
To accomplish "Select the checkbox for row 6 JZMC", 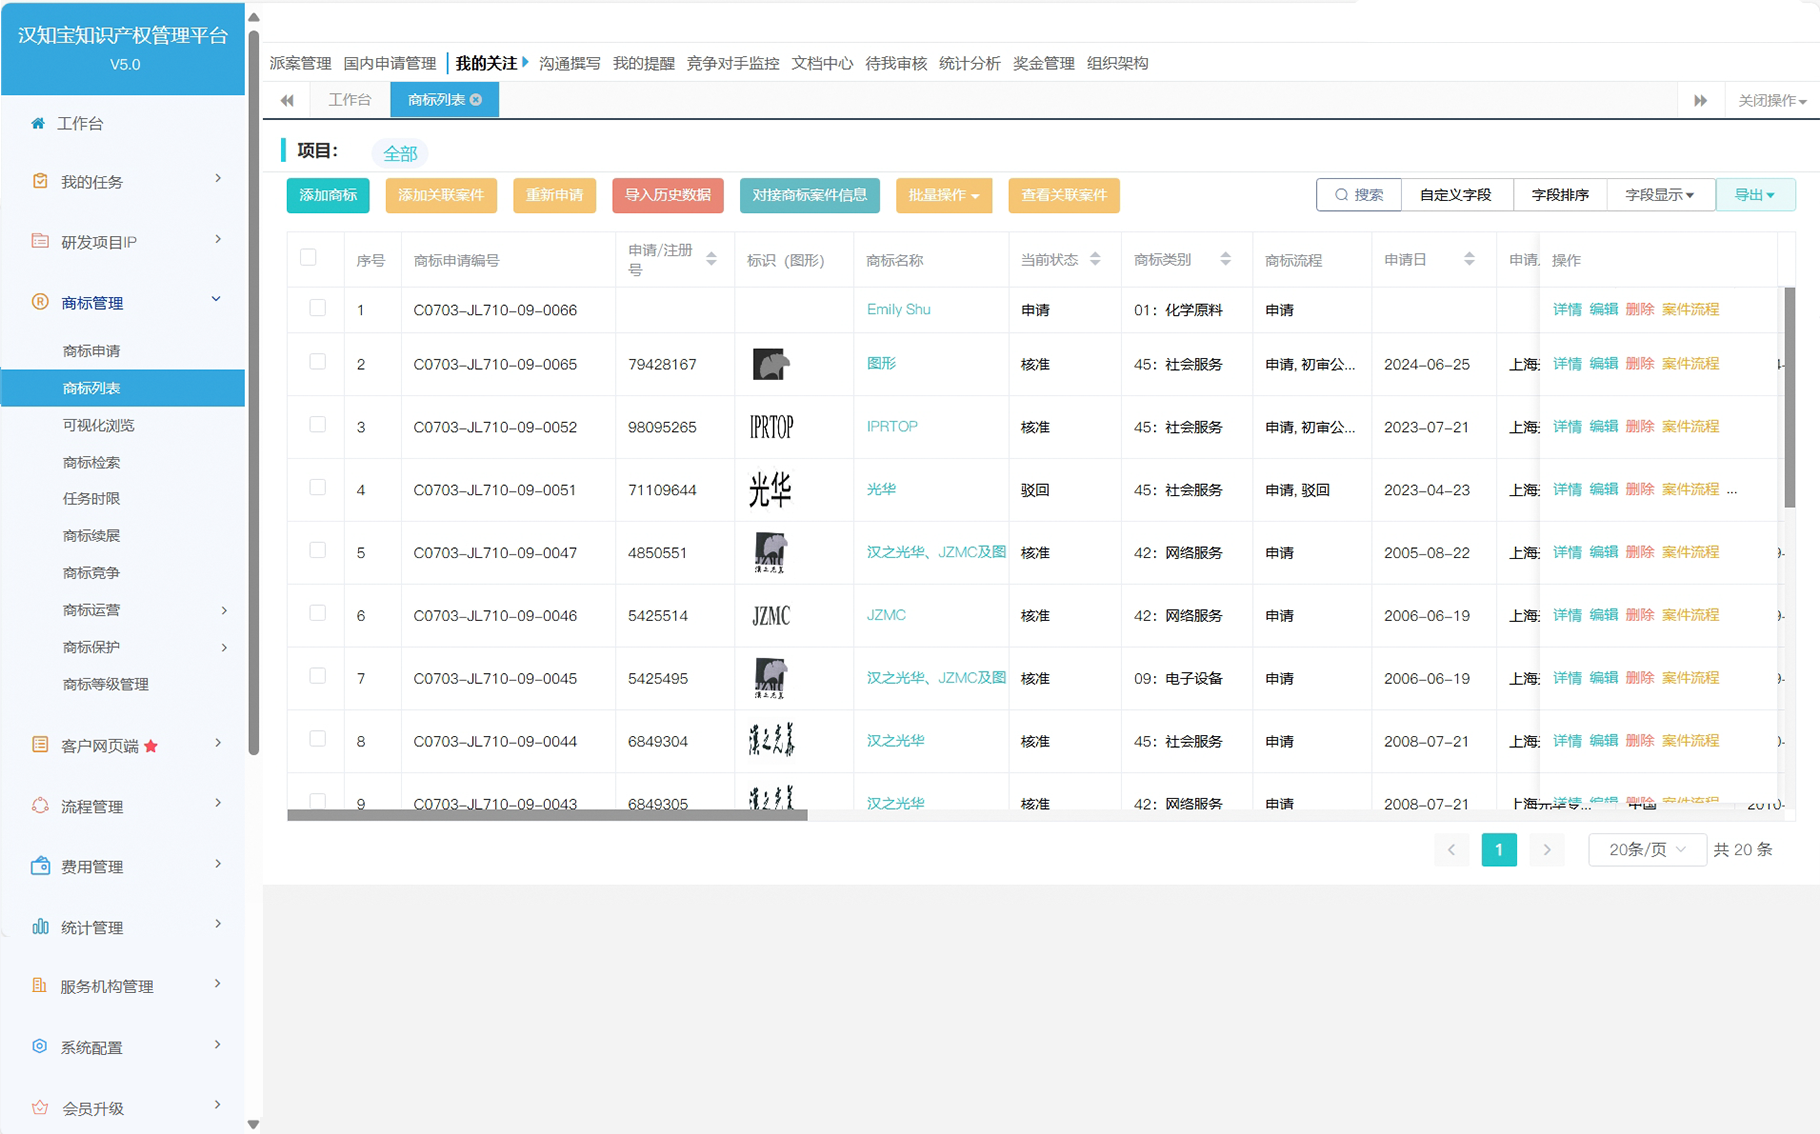I will click(317, 613).
